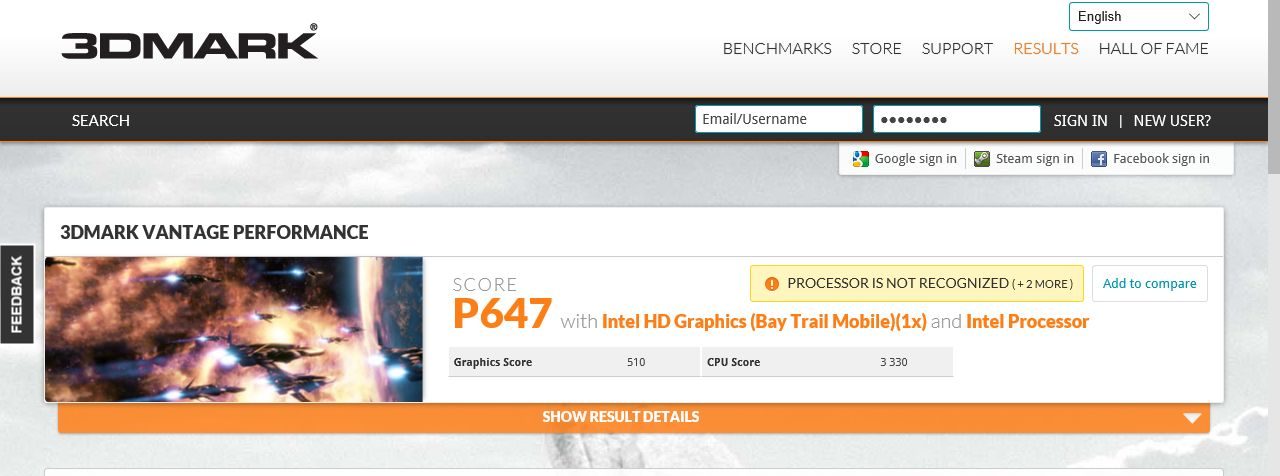Viewport: 1280px width, 476px height.
Task: Click the orange warning exclamation icon
Action: (771, 284)
